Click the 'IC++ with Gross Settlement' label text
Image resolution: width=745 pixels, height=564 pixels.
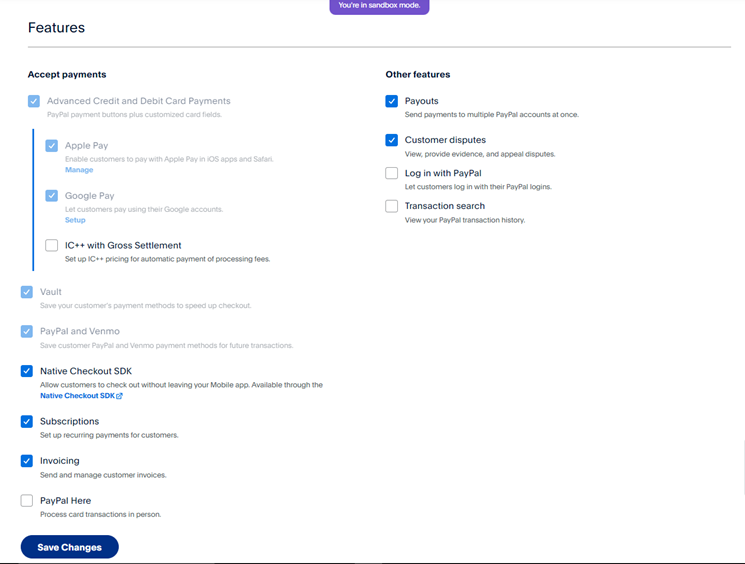[123, 245]
